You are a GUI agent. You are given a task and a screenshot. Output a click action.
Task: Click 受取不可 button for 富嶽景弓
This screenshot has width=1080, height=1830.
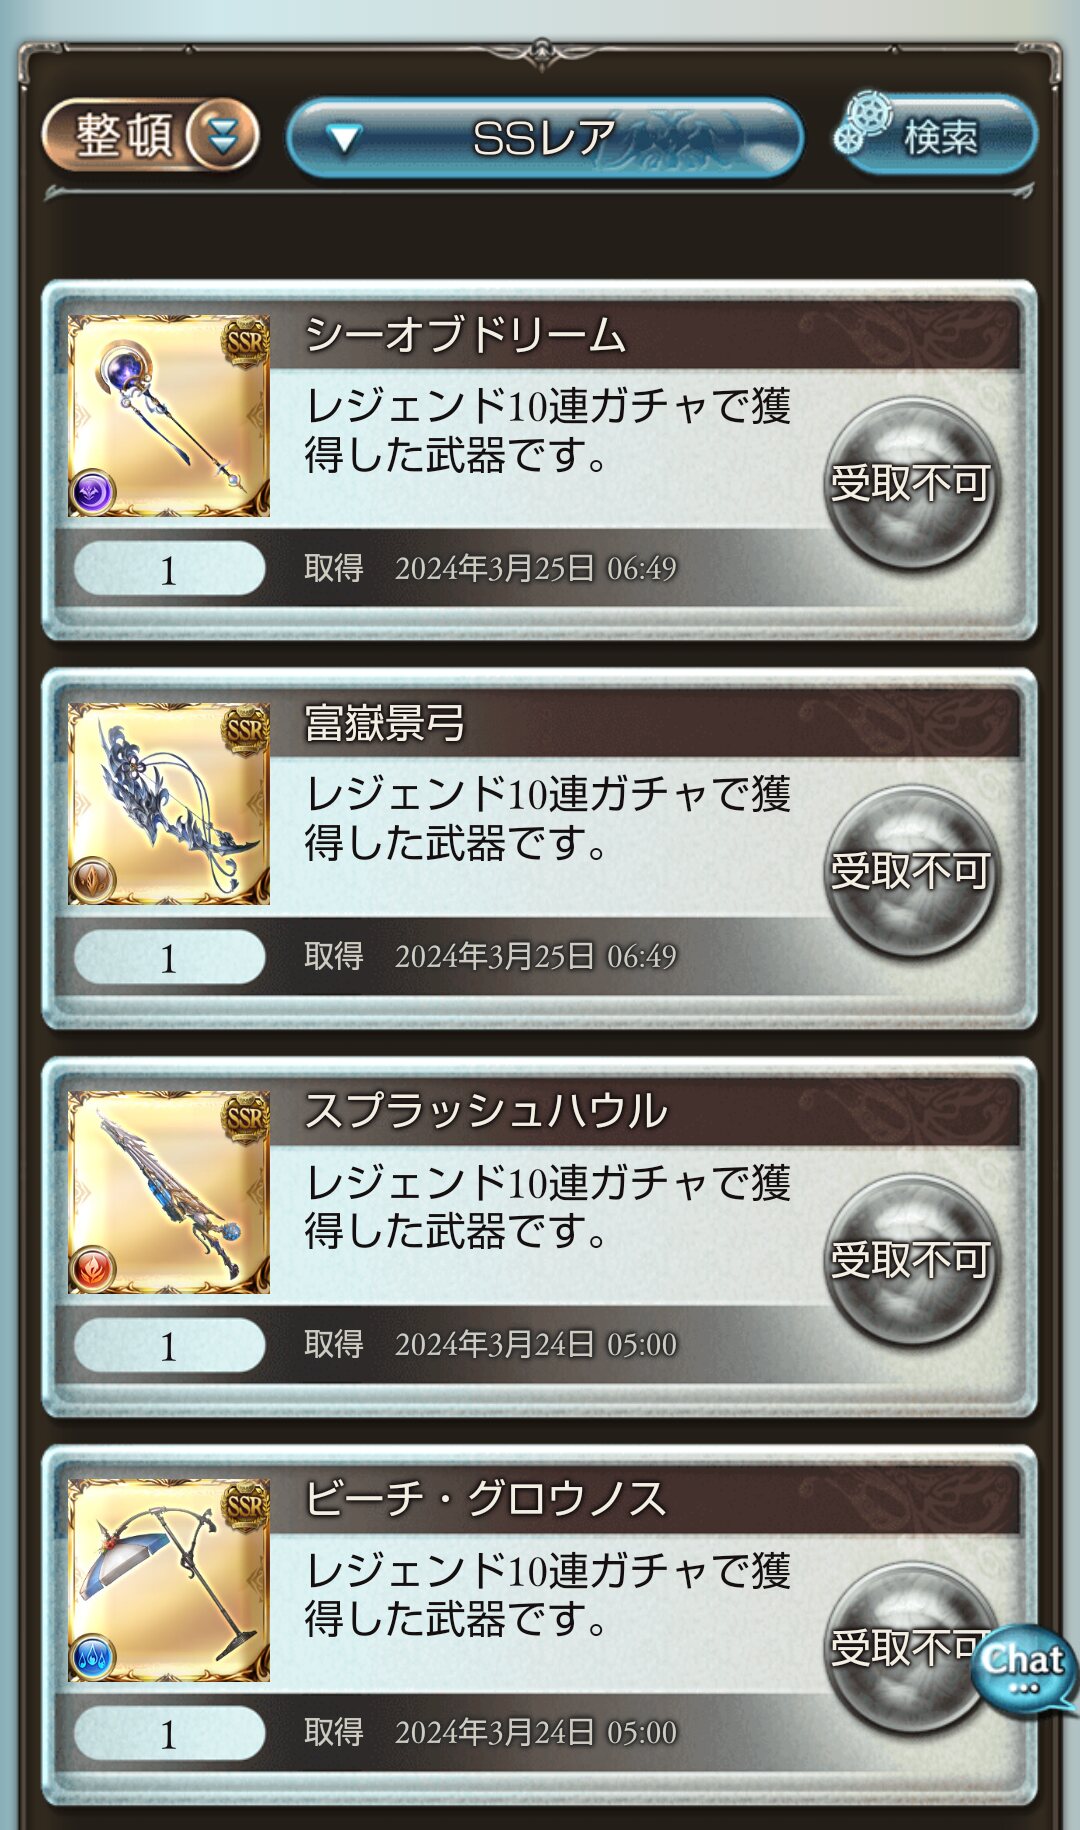tap(911, 872)
